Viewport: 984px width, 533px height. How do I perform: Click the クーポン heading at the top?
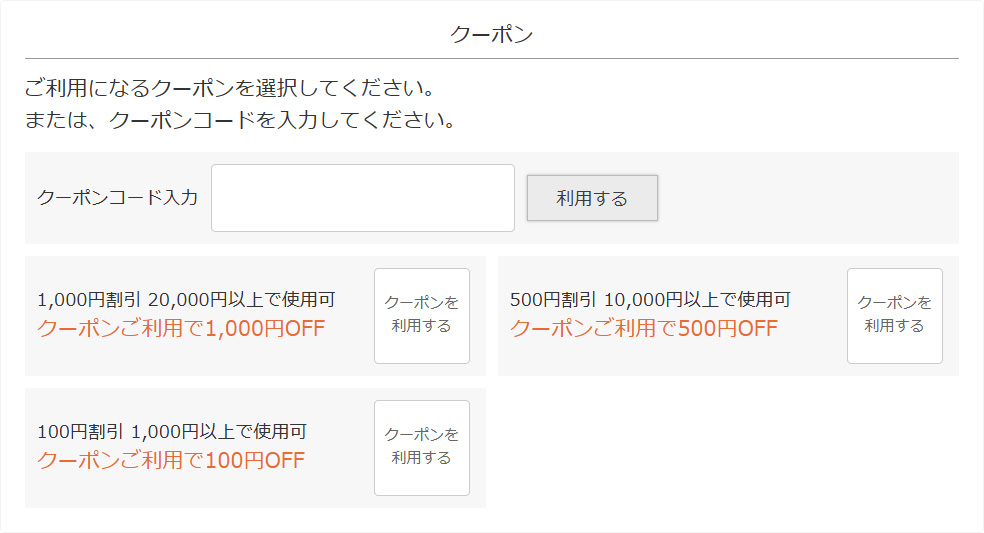tap(491, 35)
